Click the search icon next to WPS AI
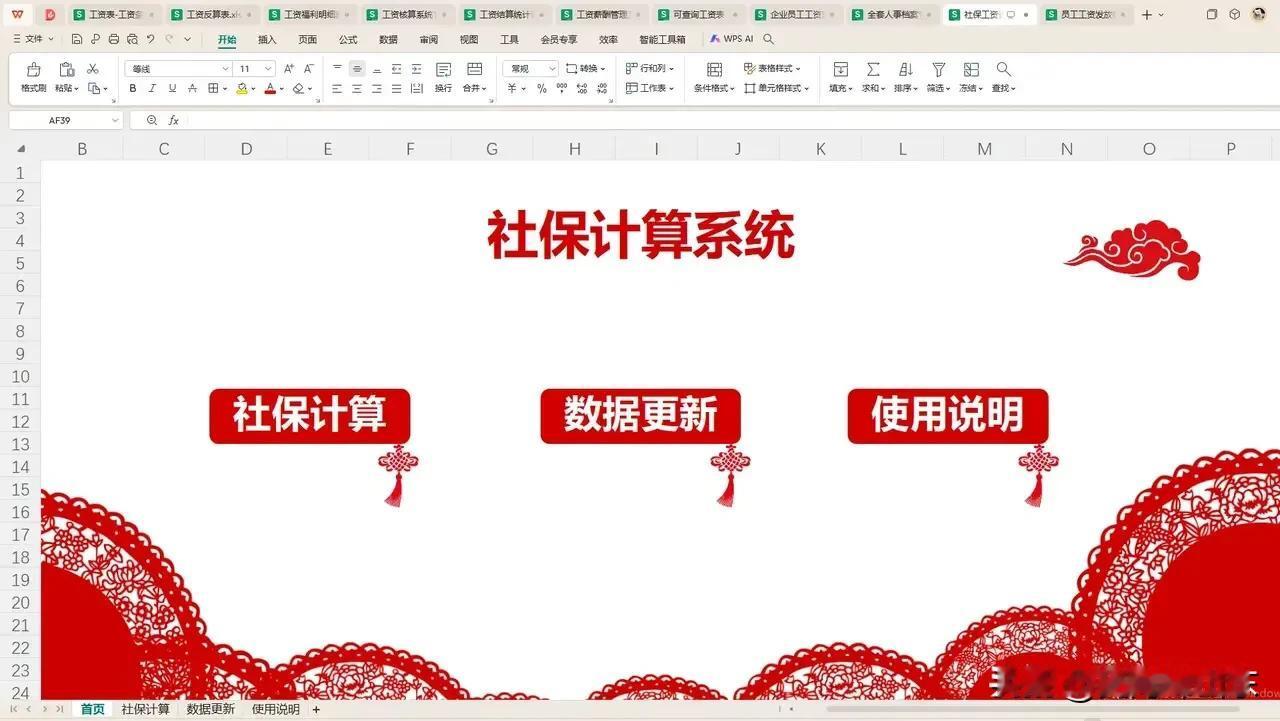This screenshot has width=1280, height=721. 769,40
